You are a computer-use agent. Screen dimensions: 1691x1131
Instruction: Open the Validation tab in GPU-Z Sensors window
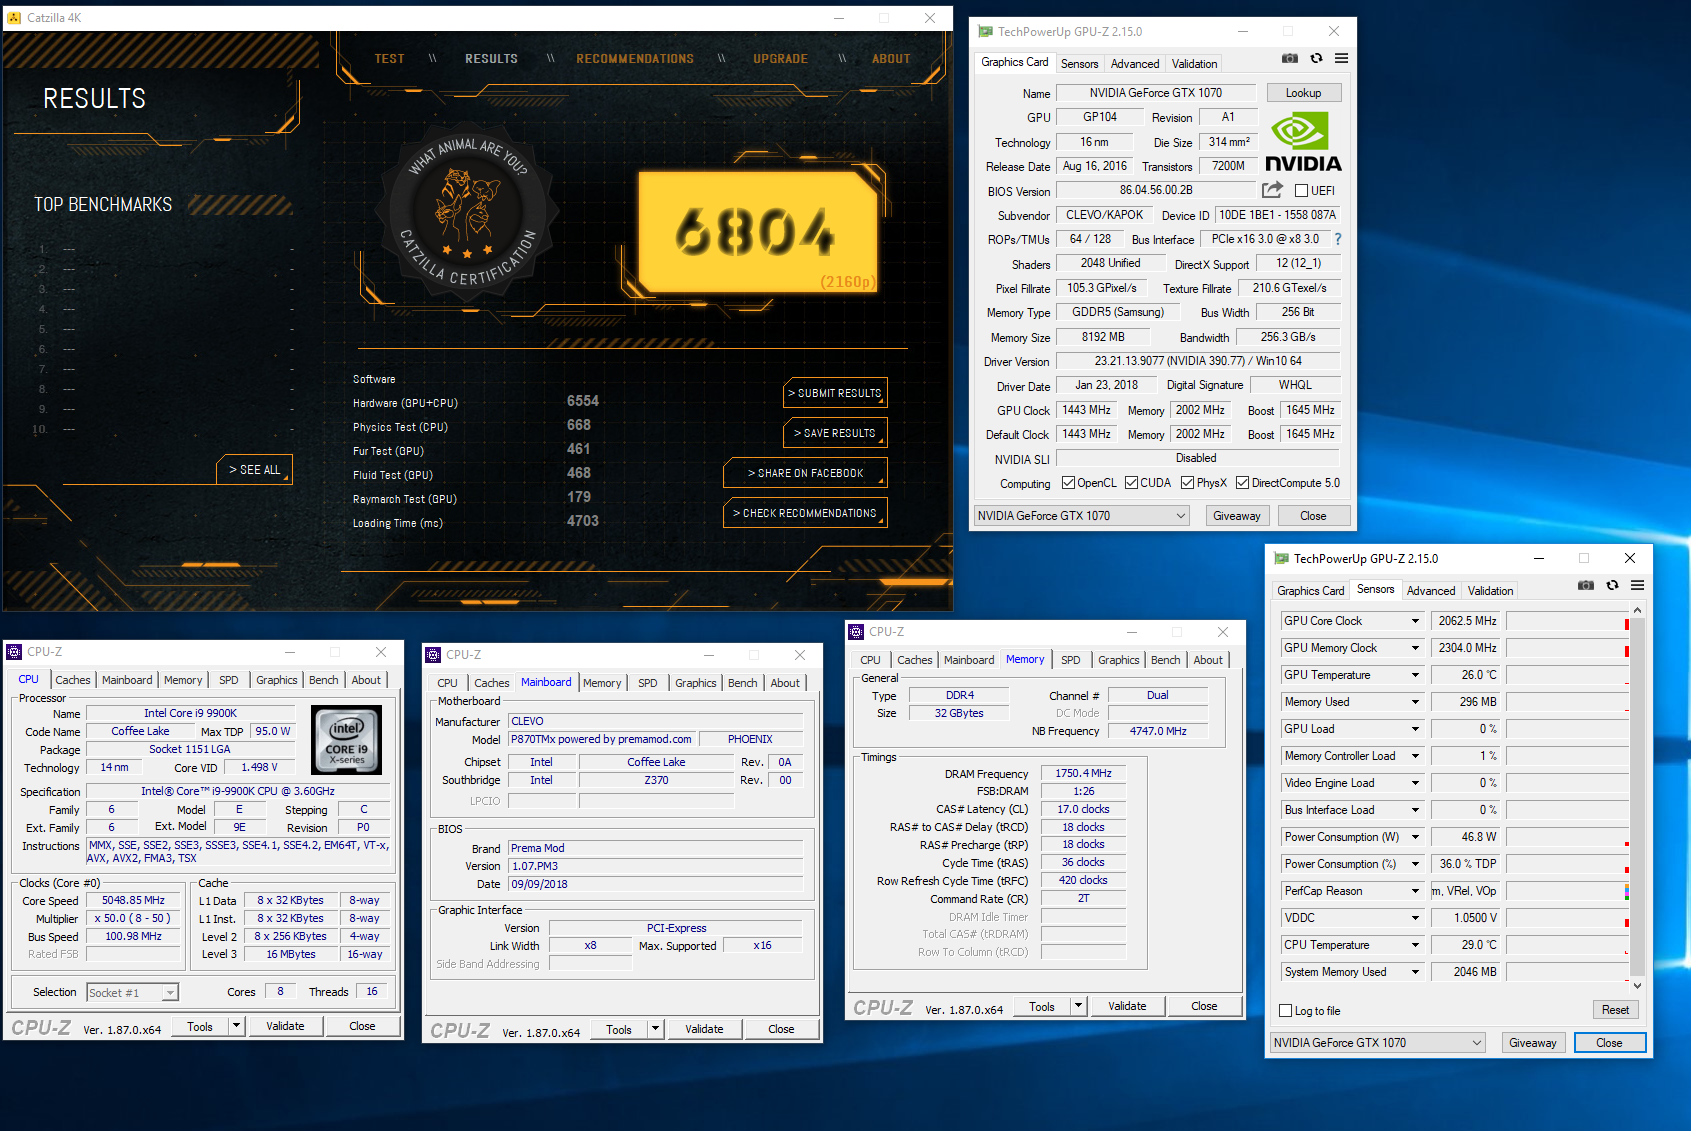coord(1490,591)
